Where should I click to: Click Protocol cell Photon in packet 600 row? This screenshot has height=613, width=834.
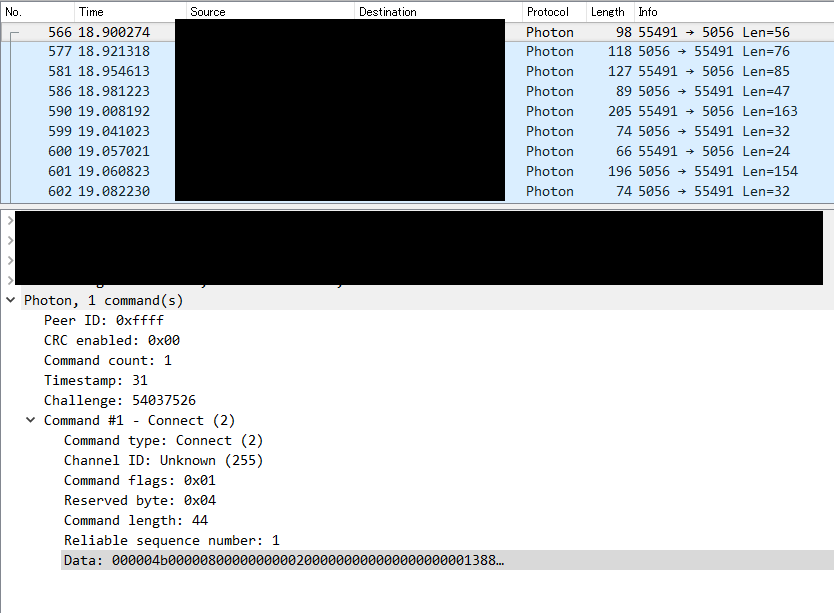point(549,151)
